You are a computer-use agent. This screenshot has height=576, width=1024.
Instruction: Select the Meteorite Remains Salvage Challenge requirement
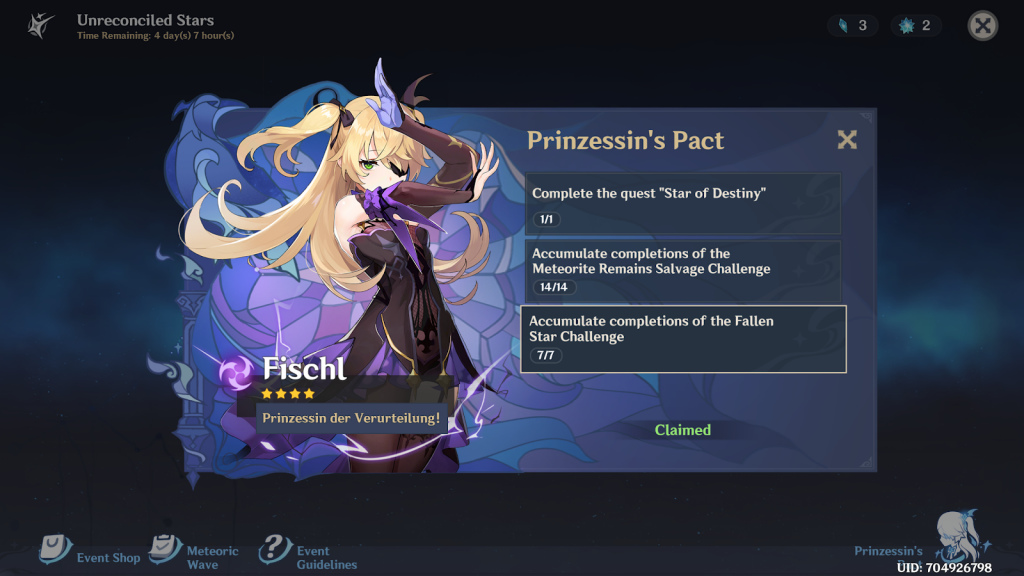click(682, 271)
